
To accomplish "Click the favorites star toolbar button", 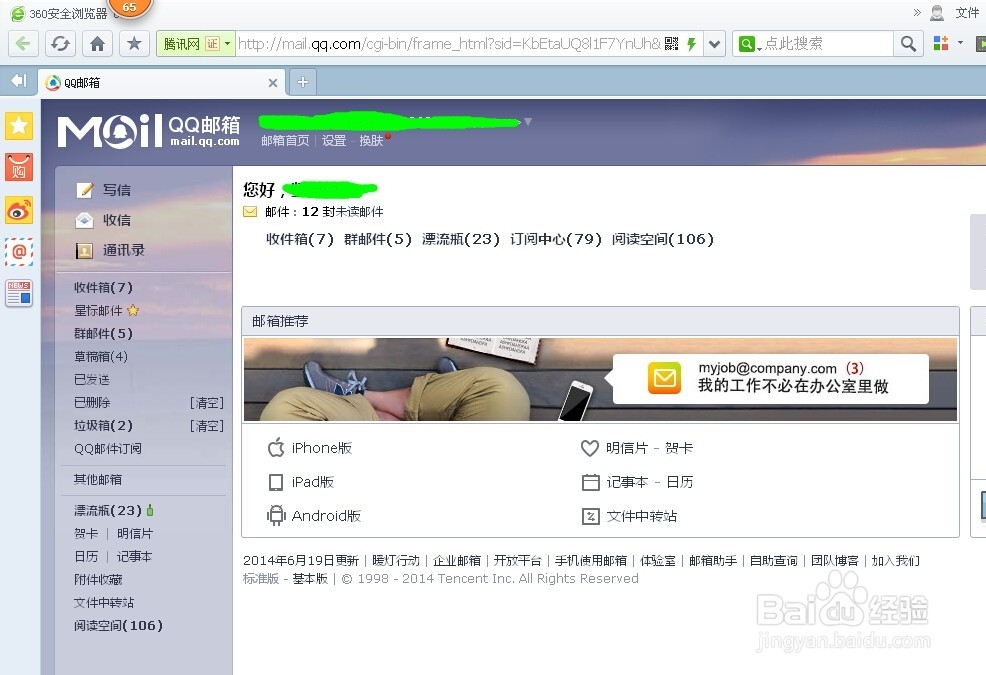I will (x=134, y=43).
